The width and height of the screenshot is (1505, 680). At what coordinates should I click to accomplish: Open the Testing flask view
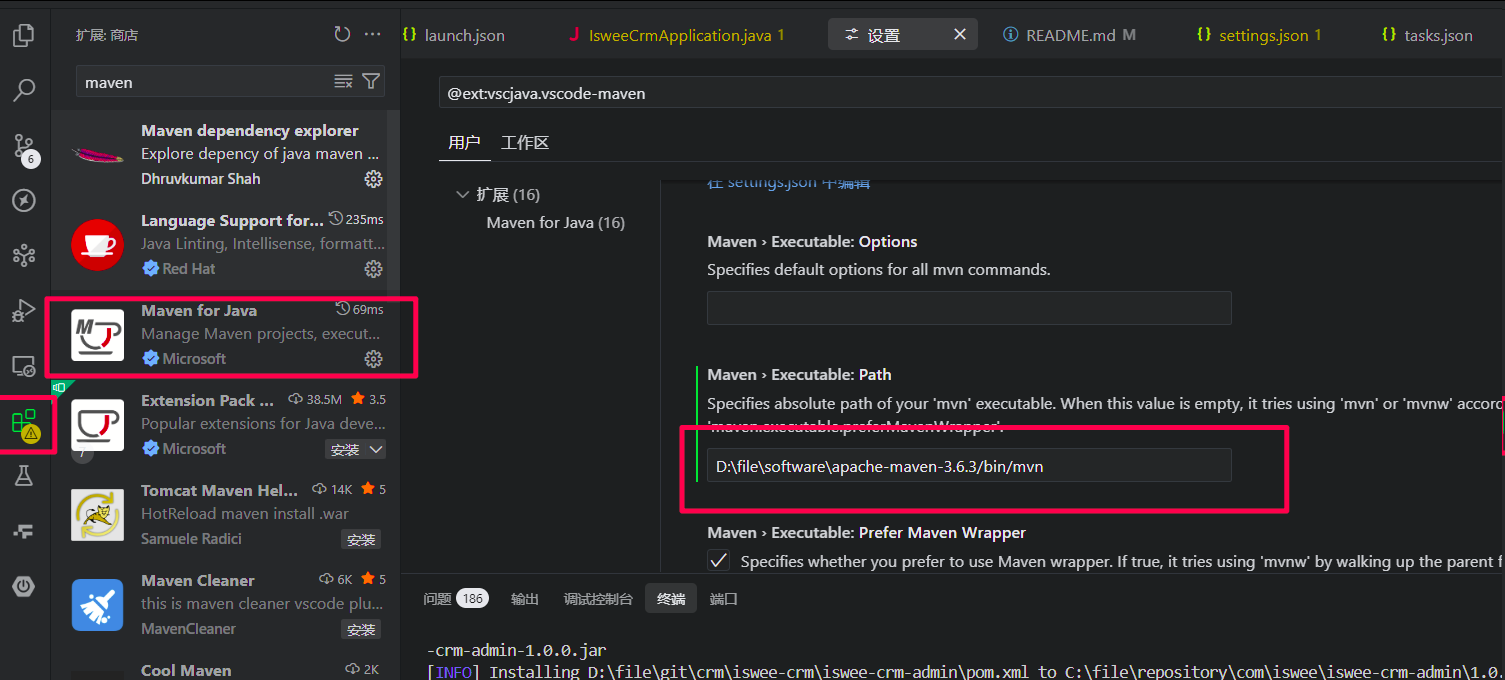pyautogui.click(x=24, y=476)
